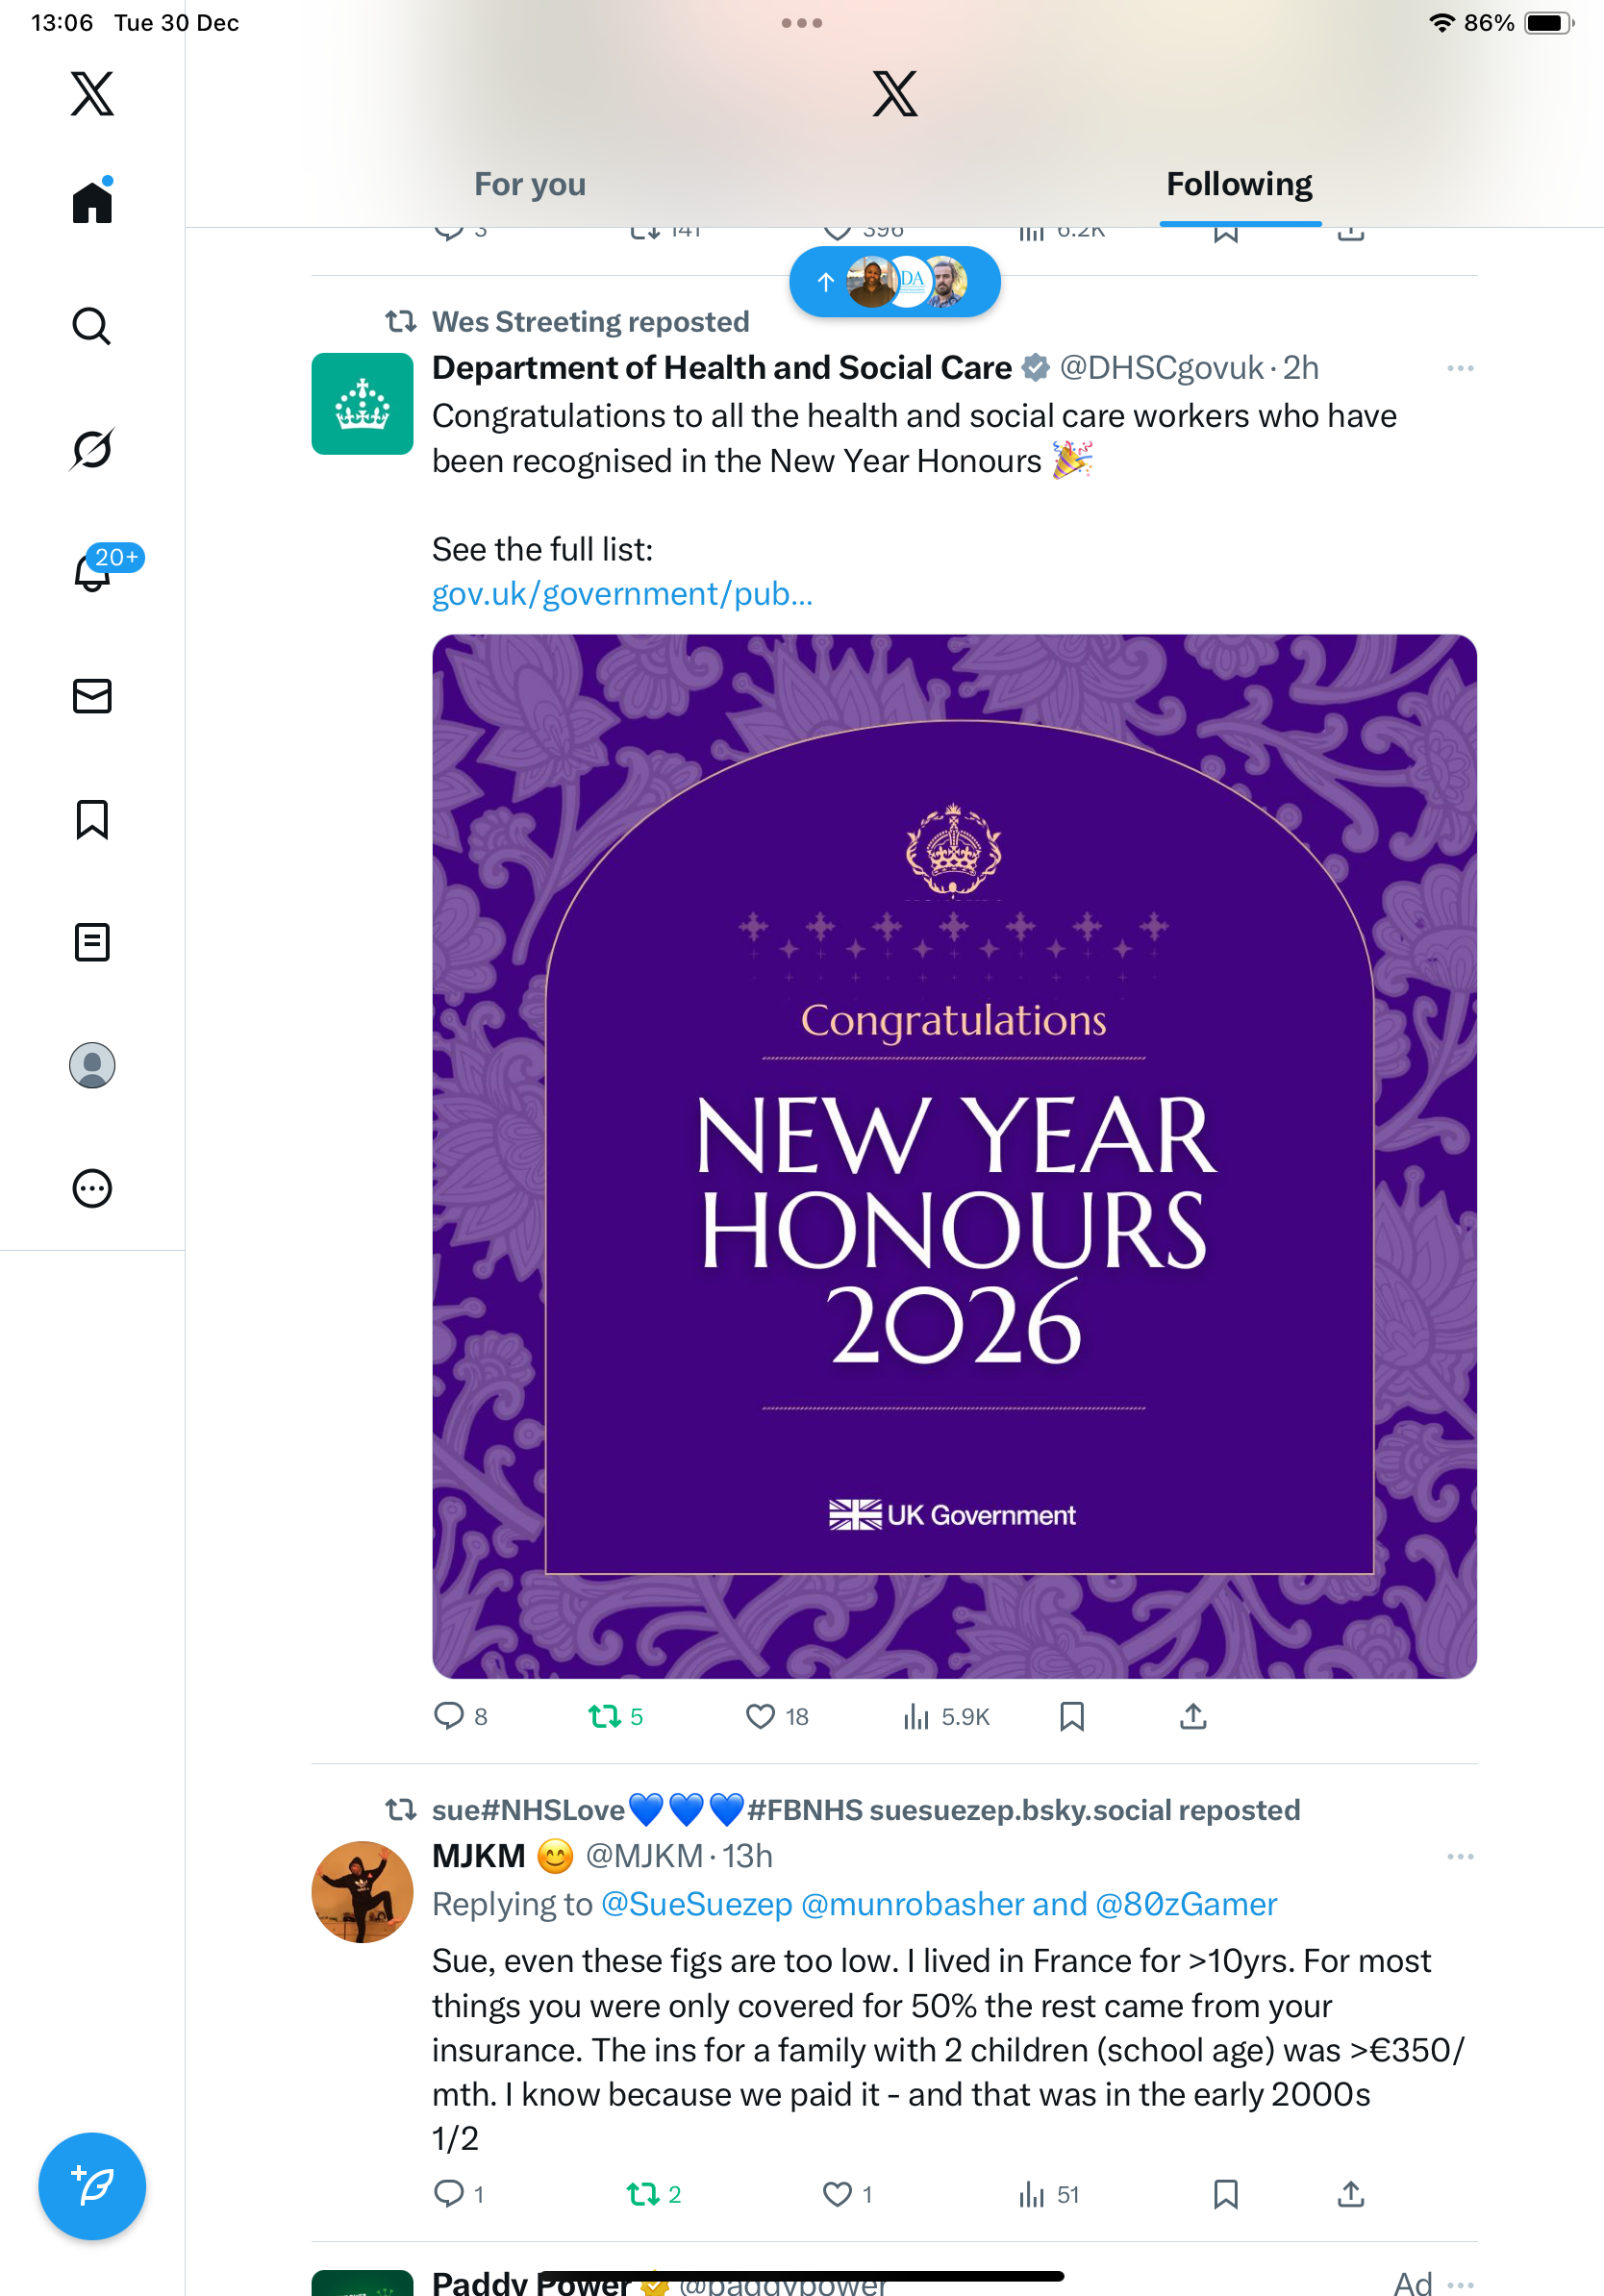Tap the new posts pill with avatars
The height and width of the screenshot is (2296, 1604).
point(894,282)
